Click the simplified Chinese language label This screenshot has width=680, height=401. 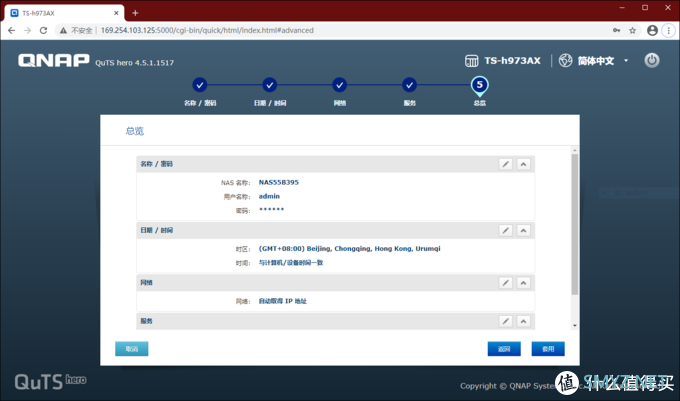point(596,61)
